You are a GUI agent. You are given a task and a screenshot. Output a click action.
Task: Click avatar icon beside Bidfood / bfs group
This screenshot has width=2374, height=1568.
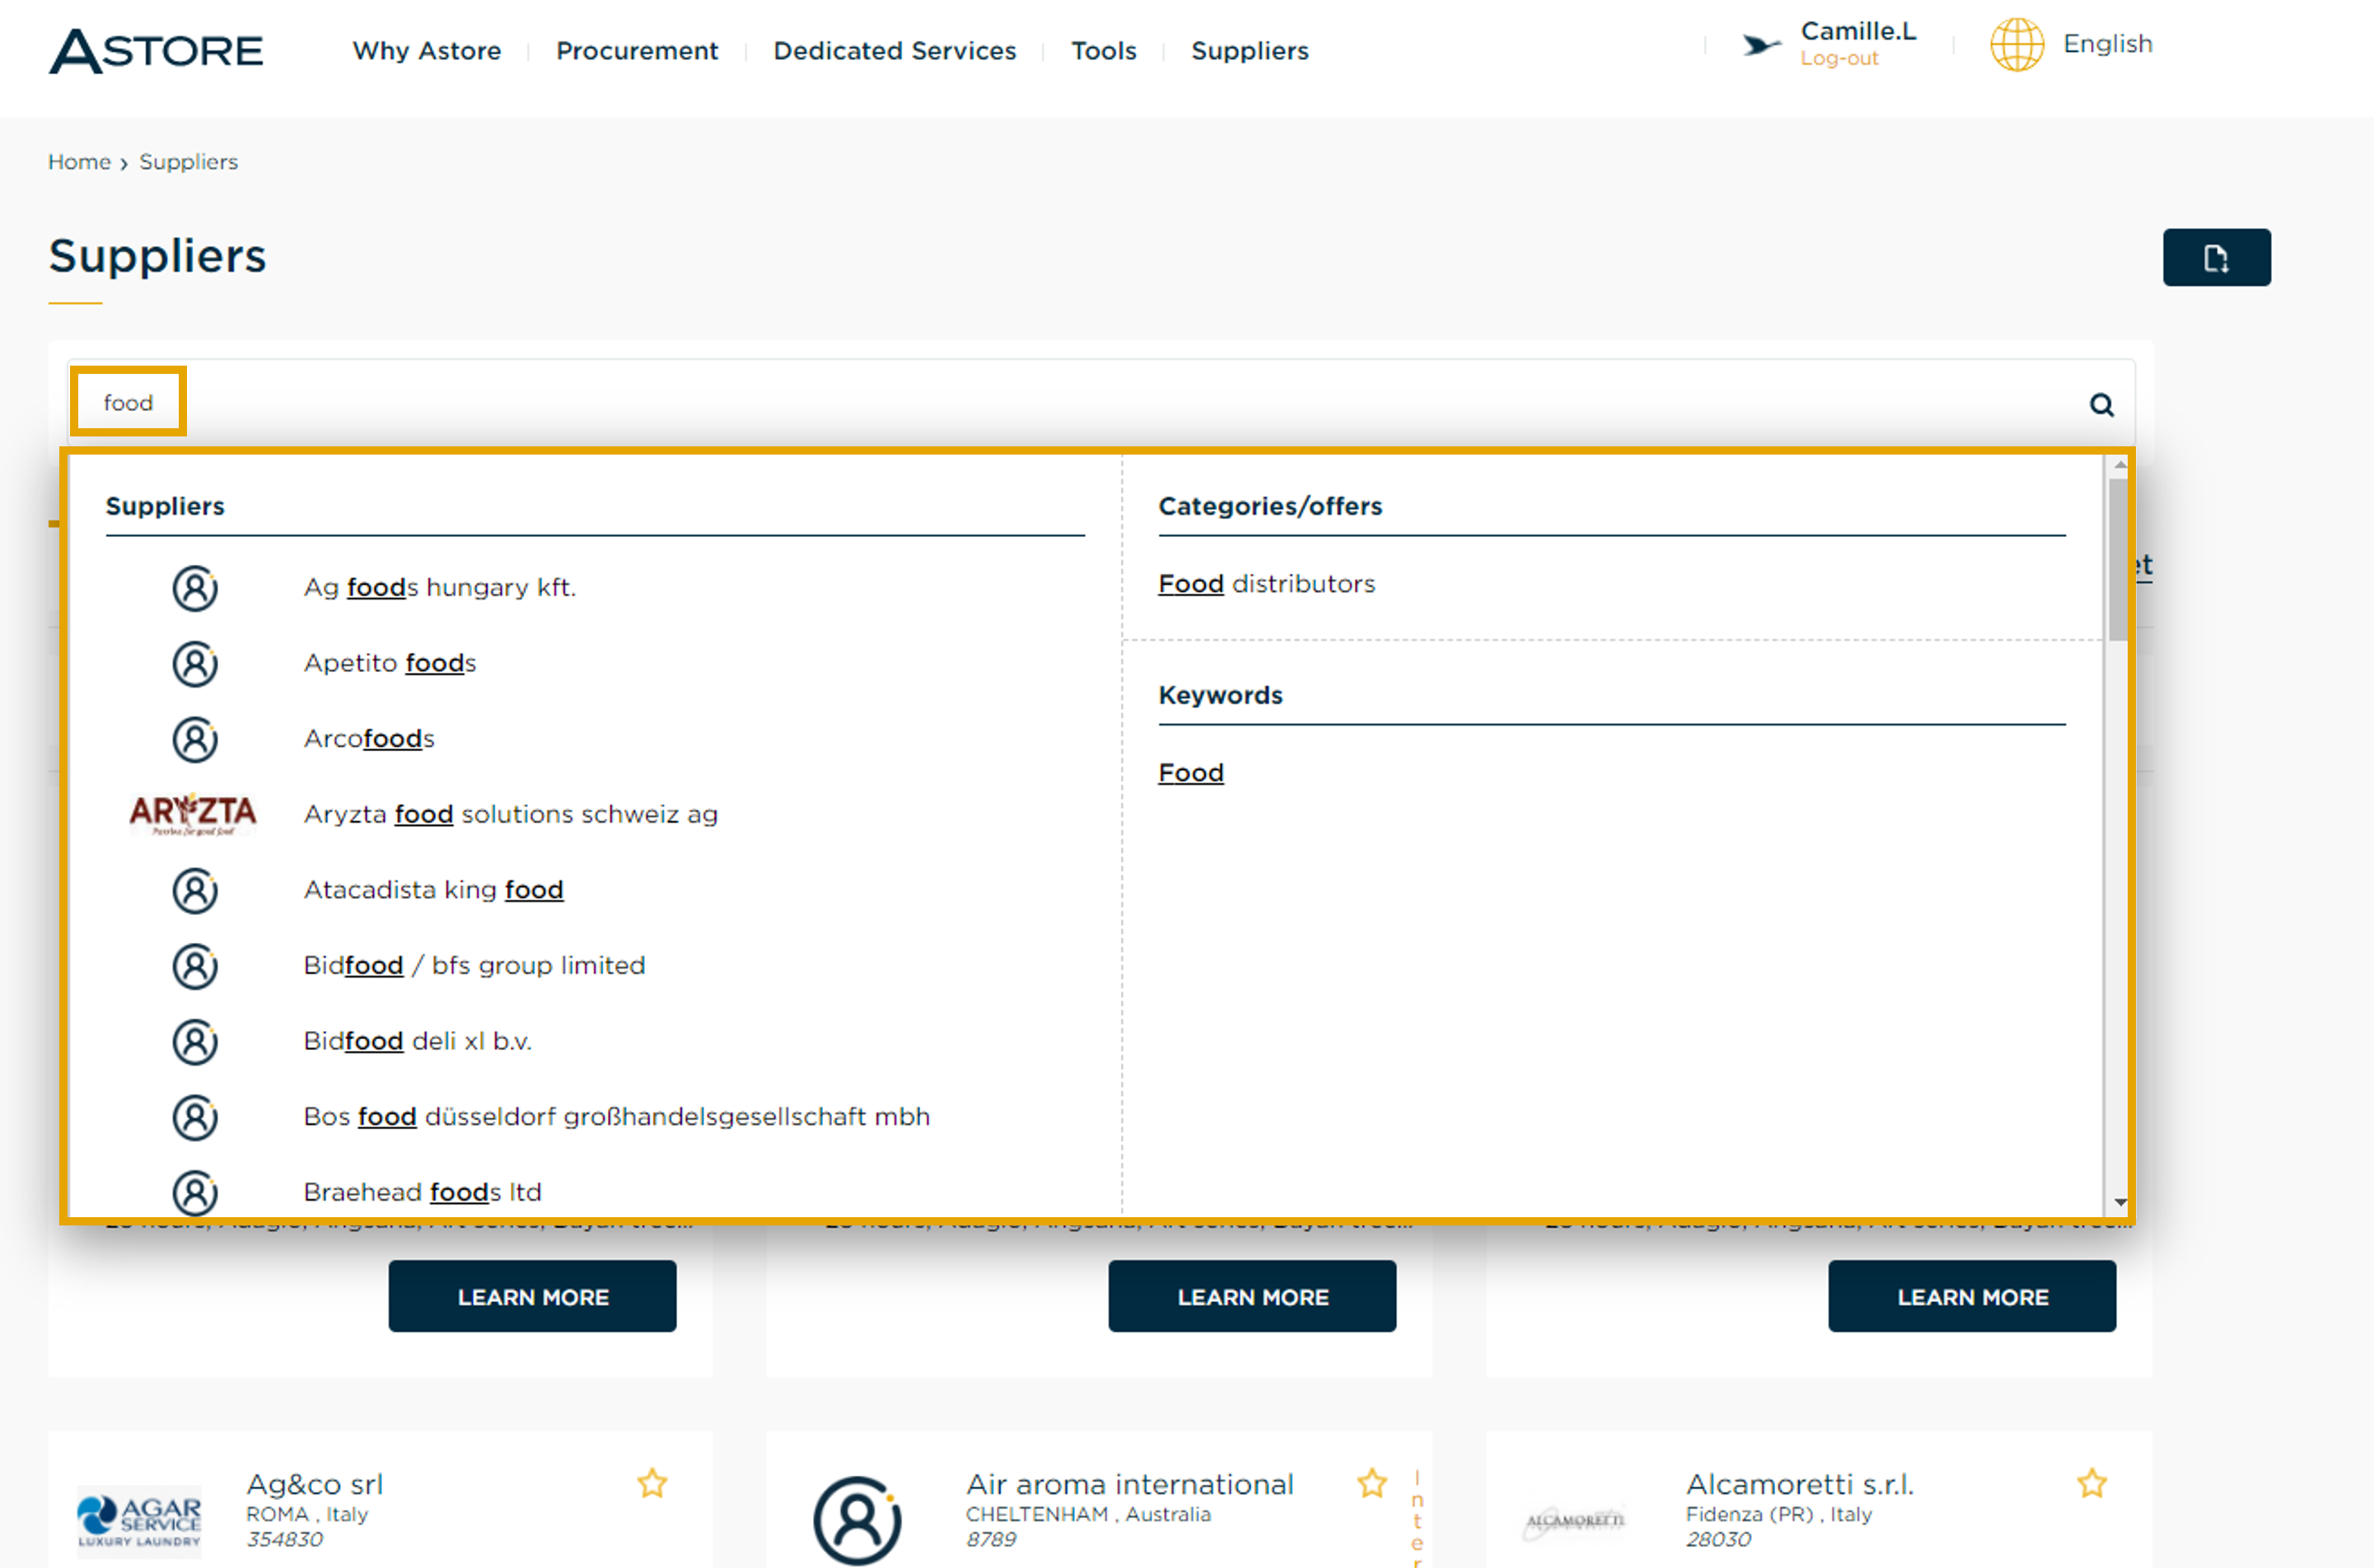pyautogui.click(x=195, y=966)
